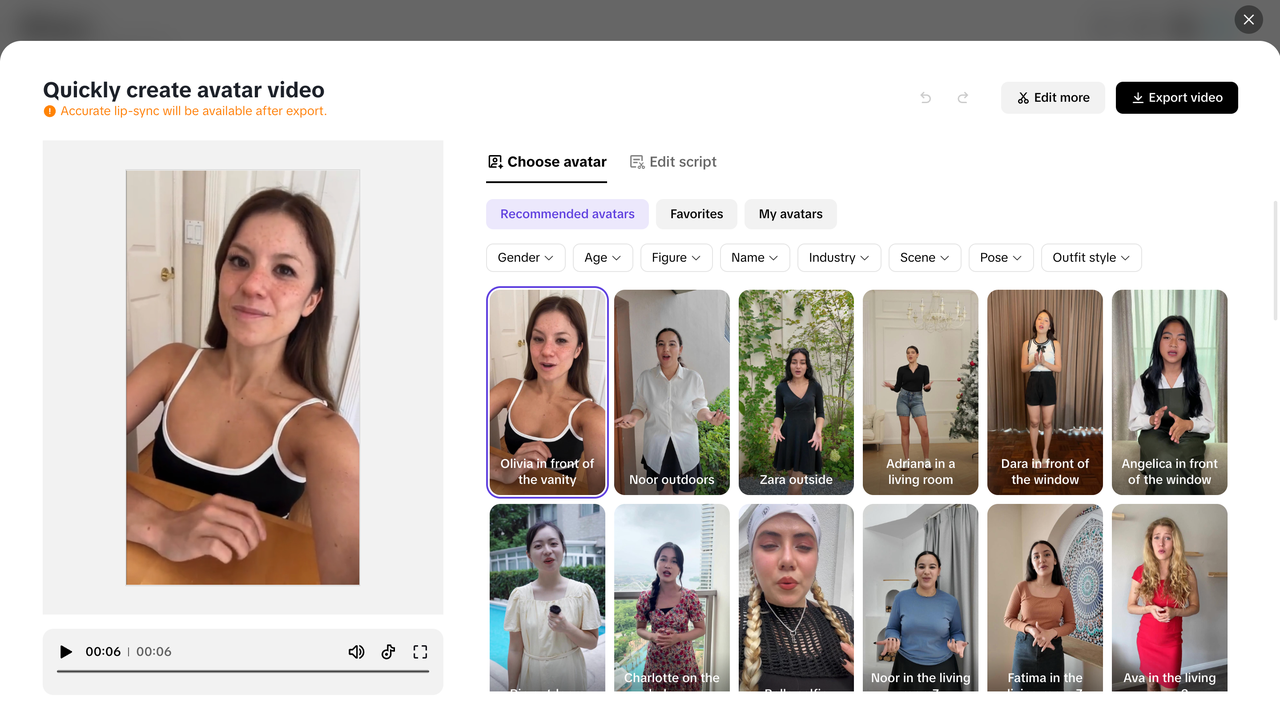Click the Edit more button
Screen dimensions: 1280x711
point(1053,97)
